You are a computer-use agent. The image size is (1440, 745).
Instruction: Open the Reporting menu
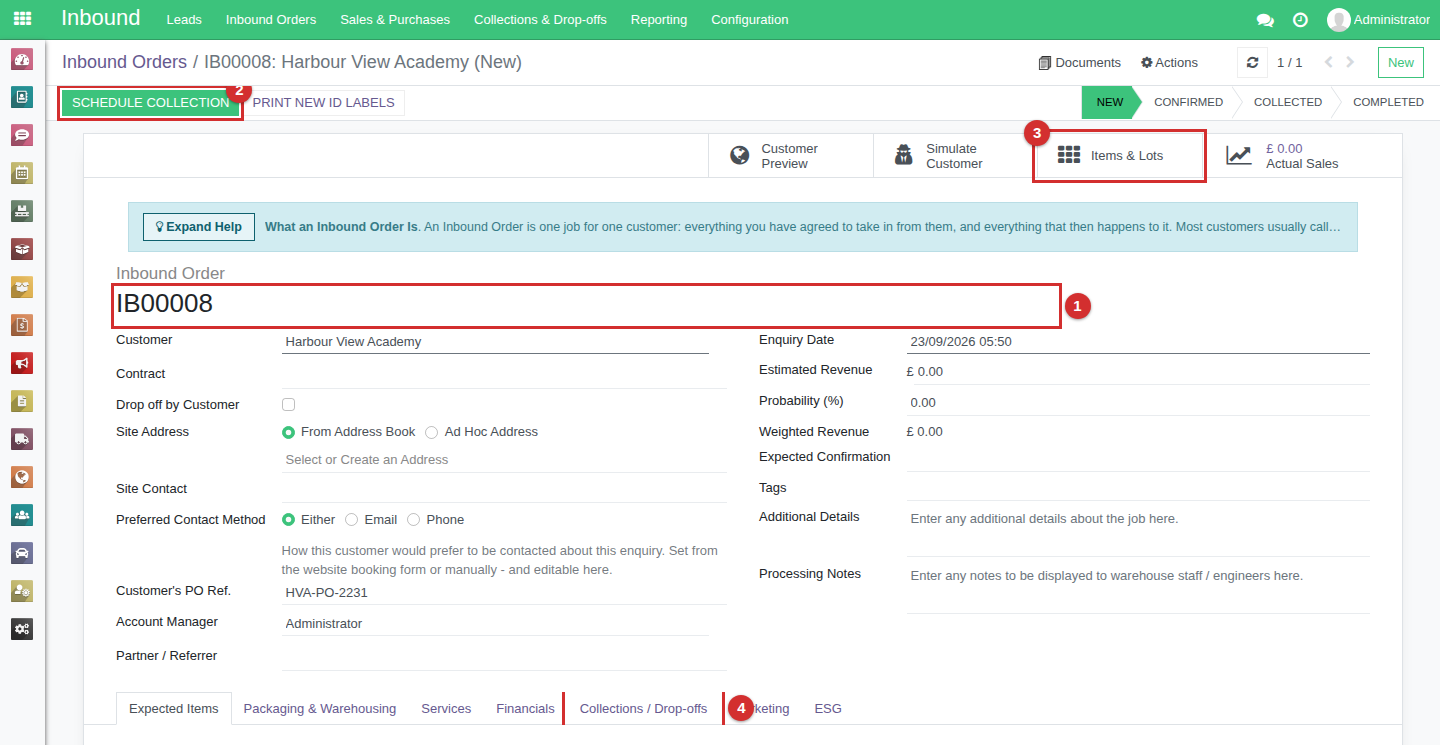(659, 20)
